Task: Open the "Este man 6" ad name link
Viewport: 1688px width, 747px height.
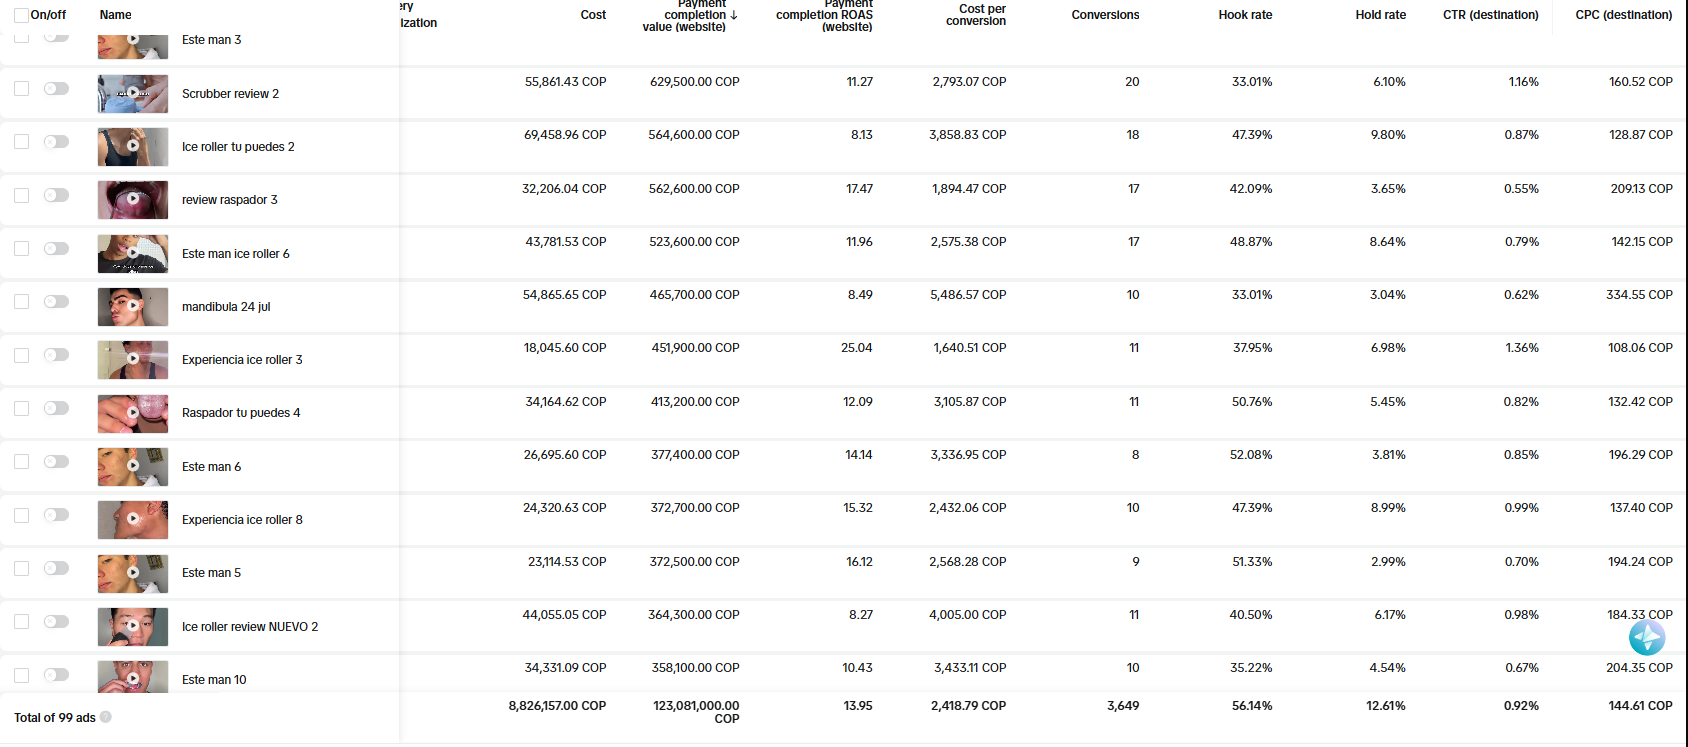Action: tap(211, 467)
